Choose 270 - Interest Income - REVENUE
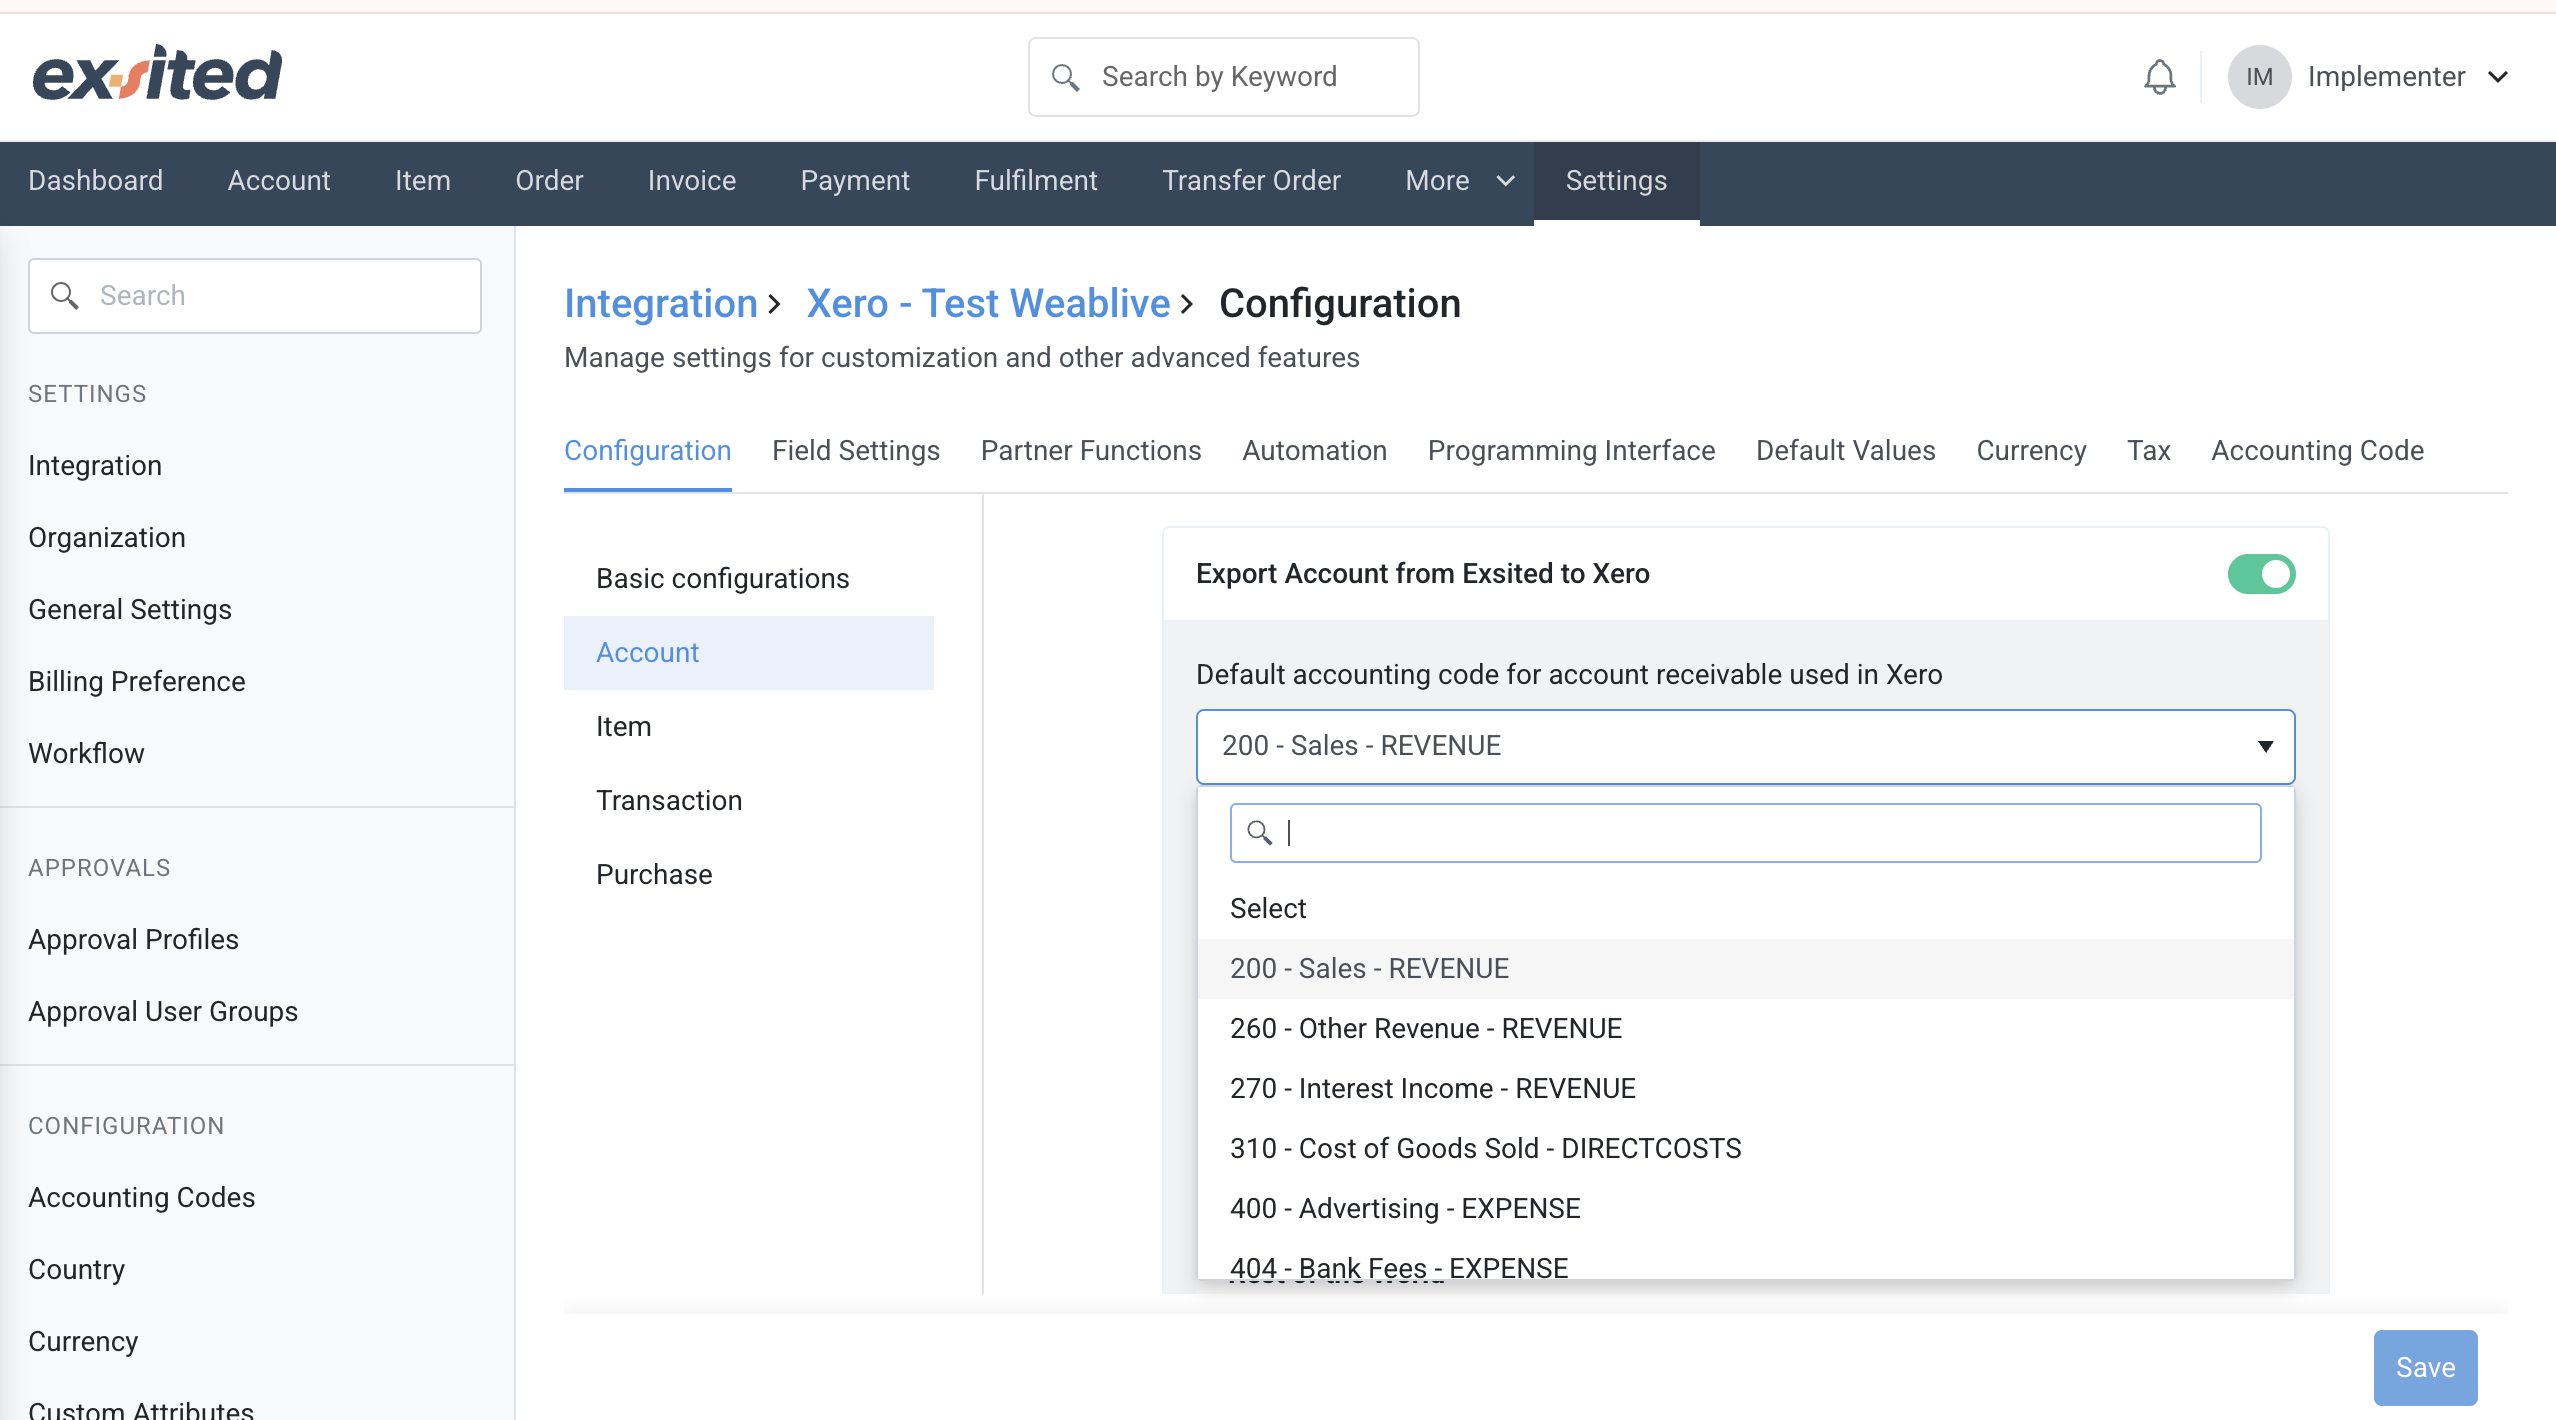This screenshot has width=2556, height=1420. (x=1745, y=1089)
